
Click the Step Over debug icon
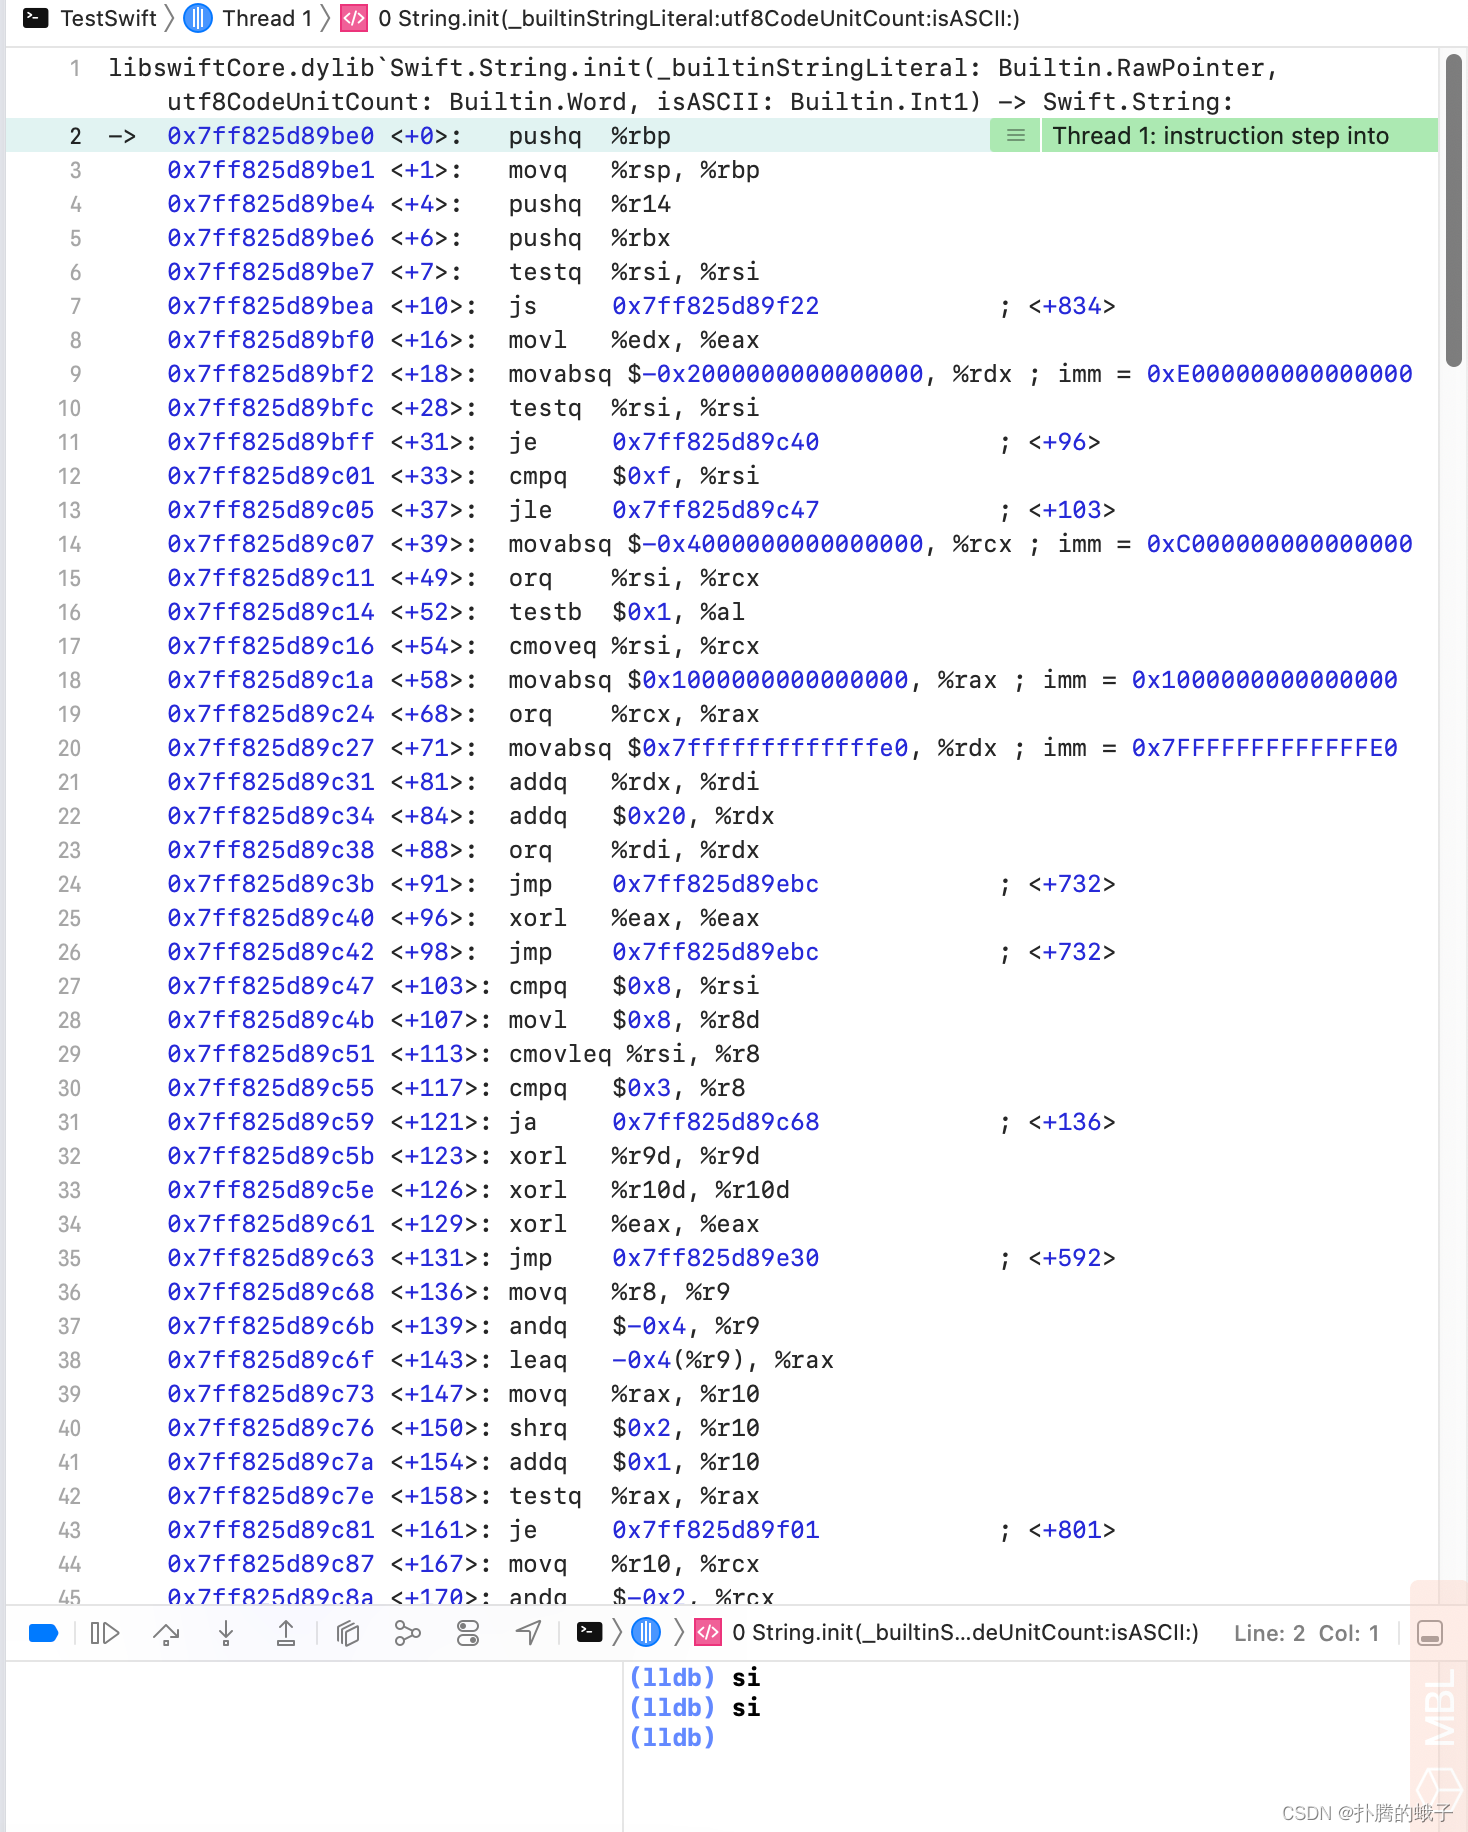pos(166,1633)
